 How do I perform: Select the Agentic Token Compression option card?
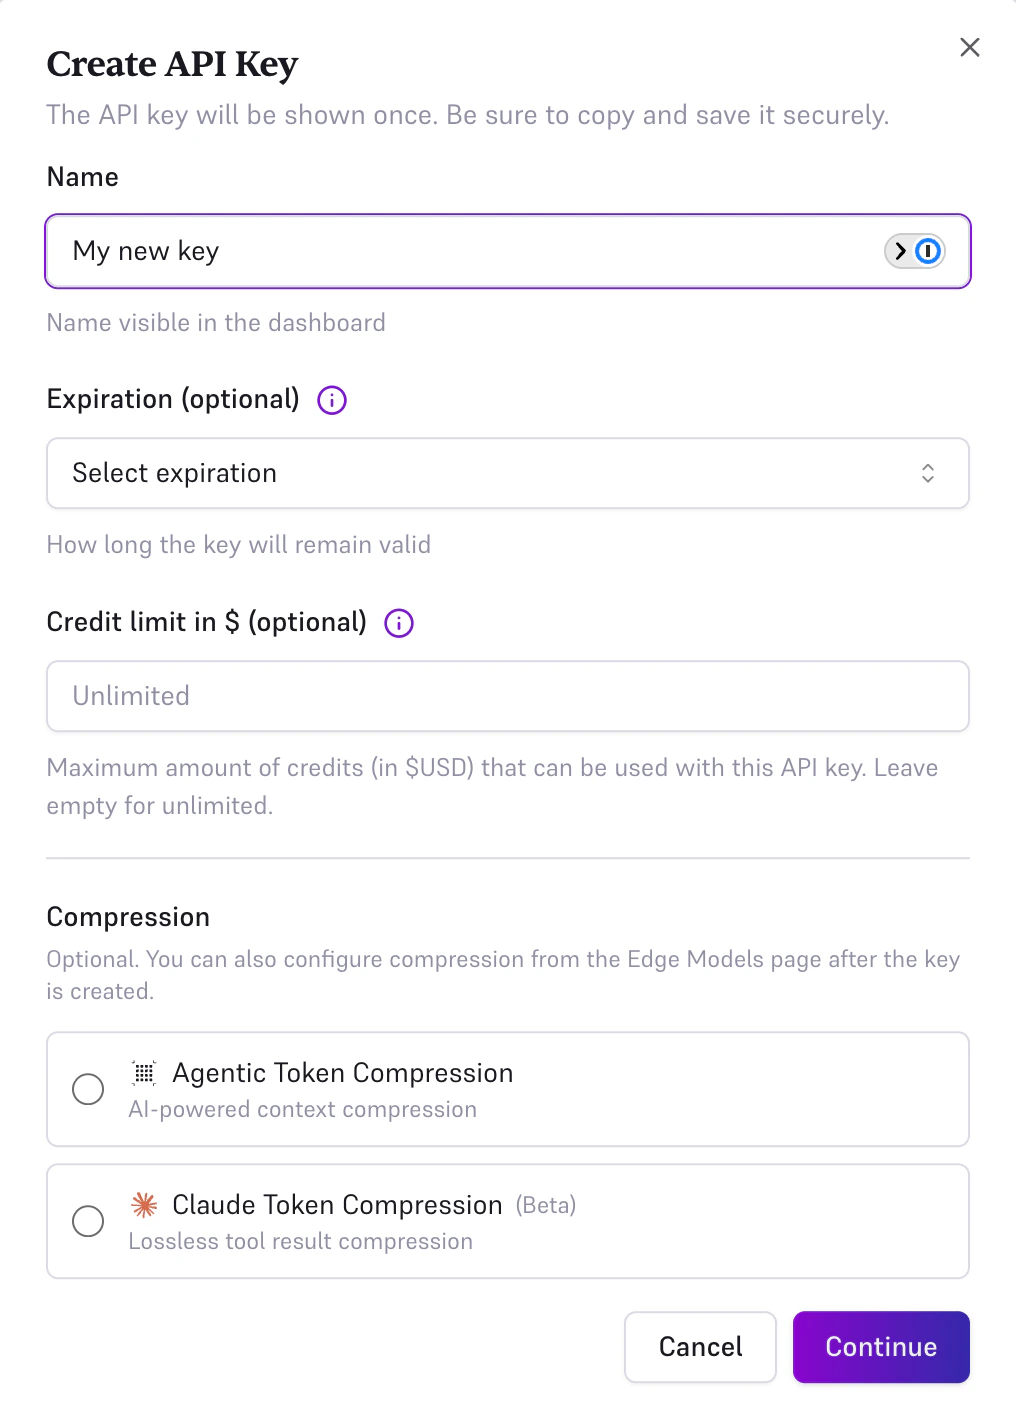click(x=507, y=1089)
